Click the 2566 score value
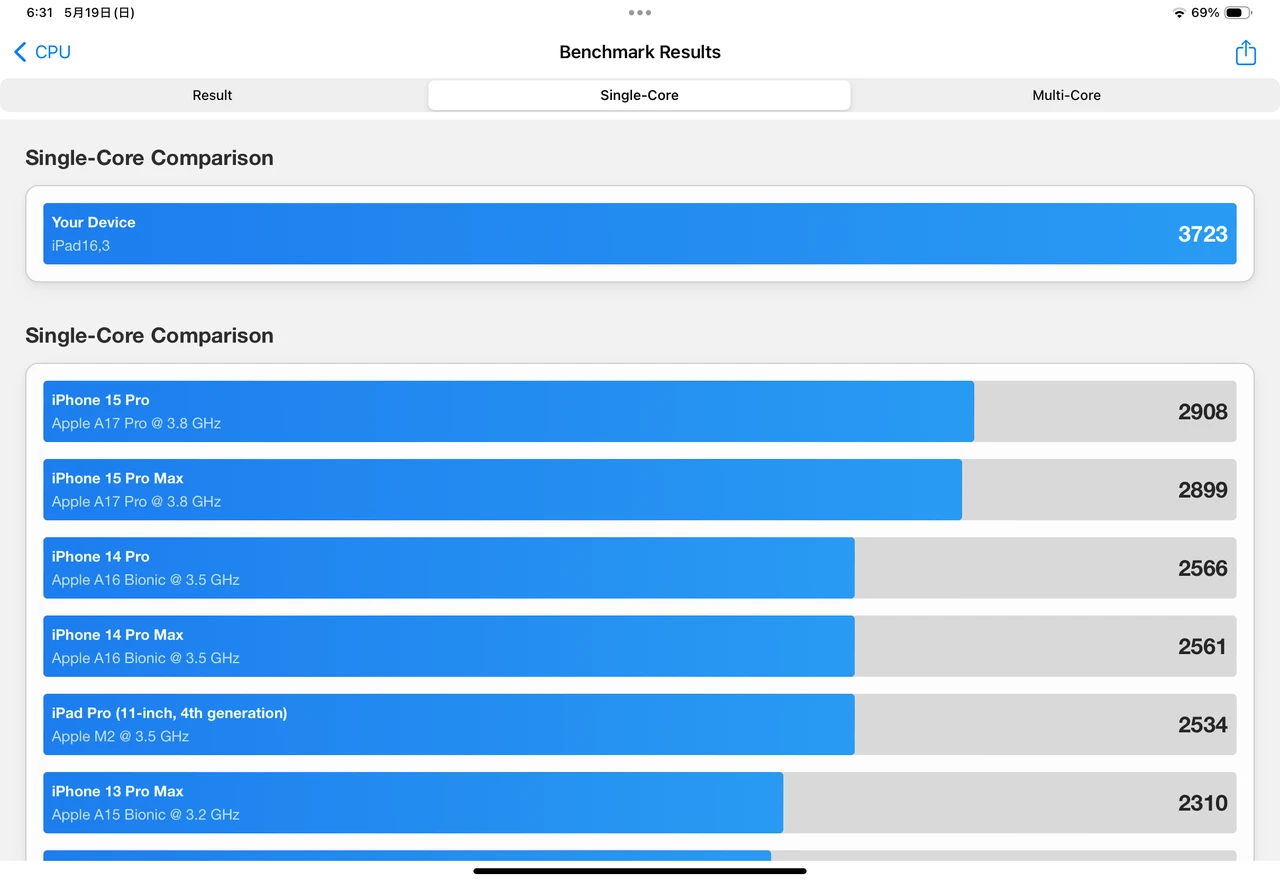This screenshot has height=882, width=1280. (x=1203, y=568)
